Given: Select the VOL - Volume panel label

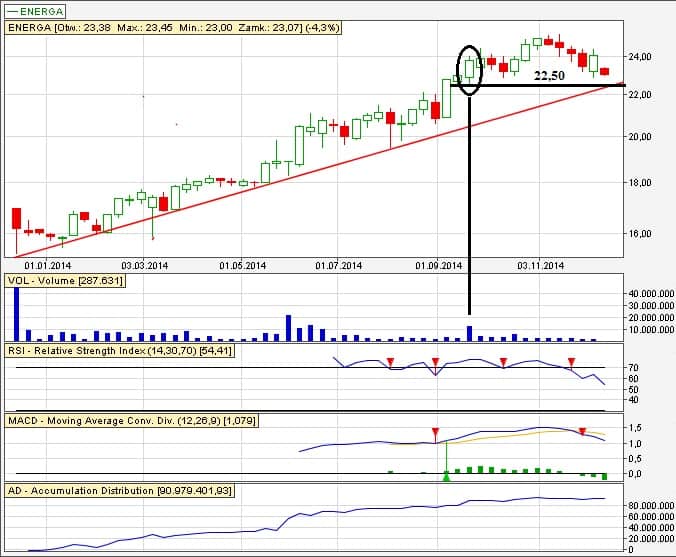Looking at the screenshot, I should [65, 282].
